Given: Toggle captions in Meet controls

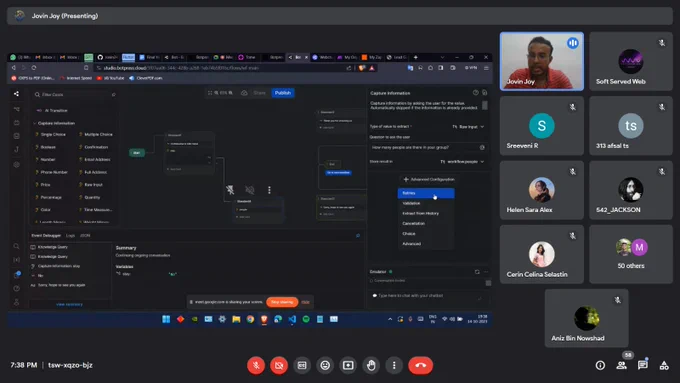Looking at the screenshot, I should [302, 365].
